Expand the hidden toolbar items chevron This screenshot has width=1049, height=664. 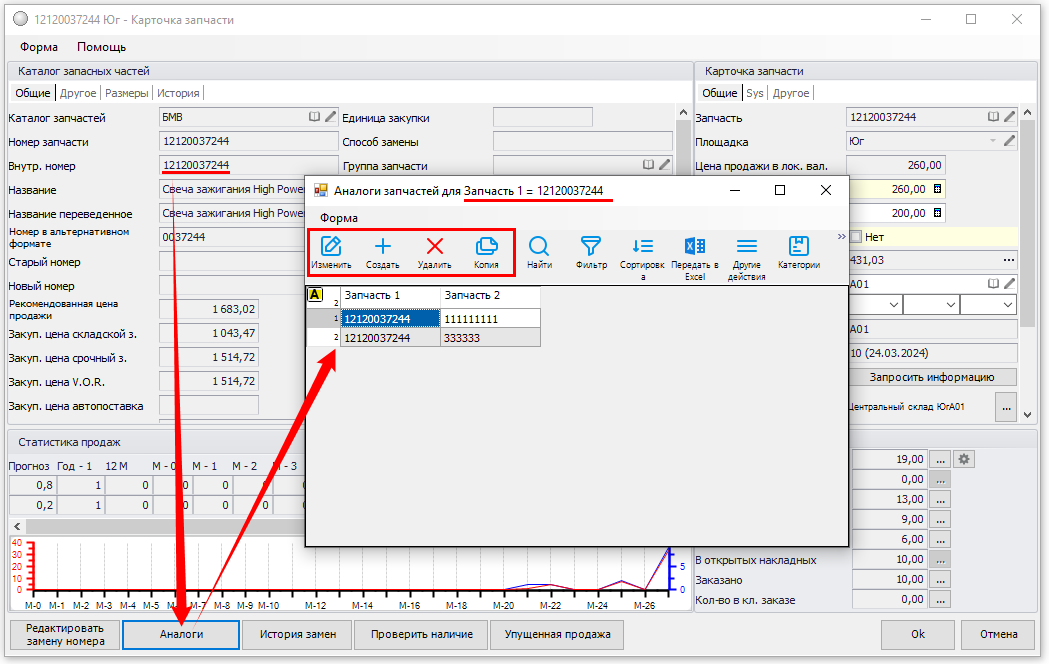pyautogui.click(x=841, y=237)
